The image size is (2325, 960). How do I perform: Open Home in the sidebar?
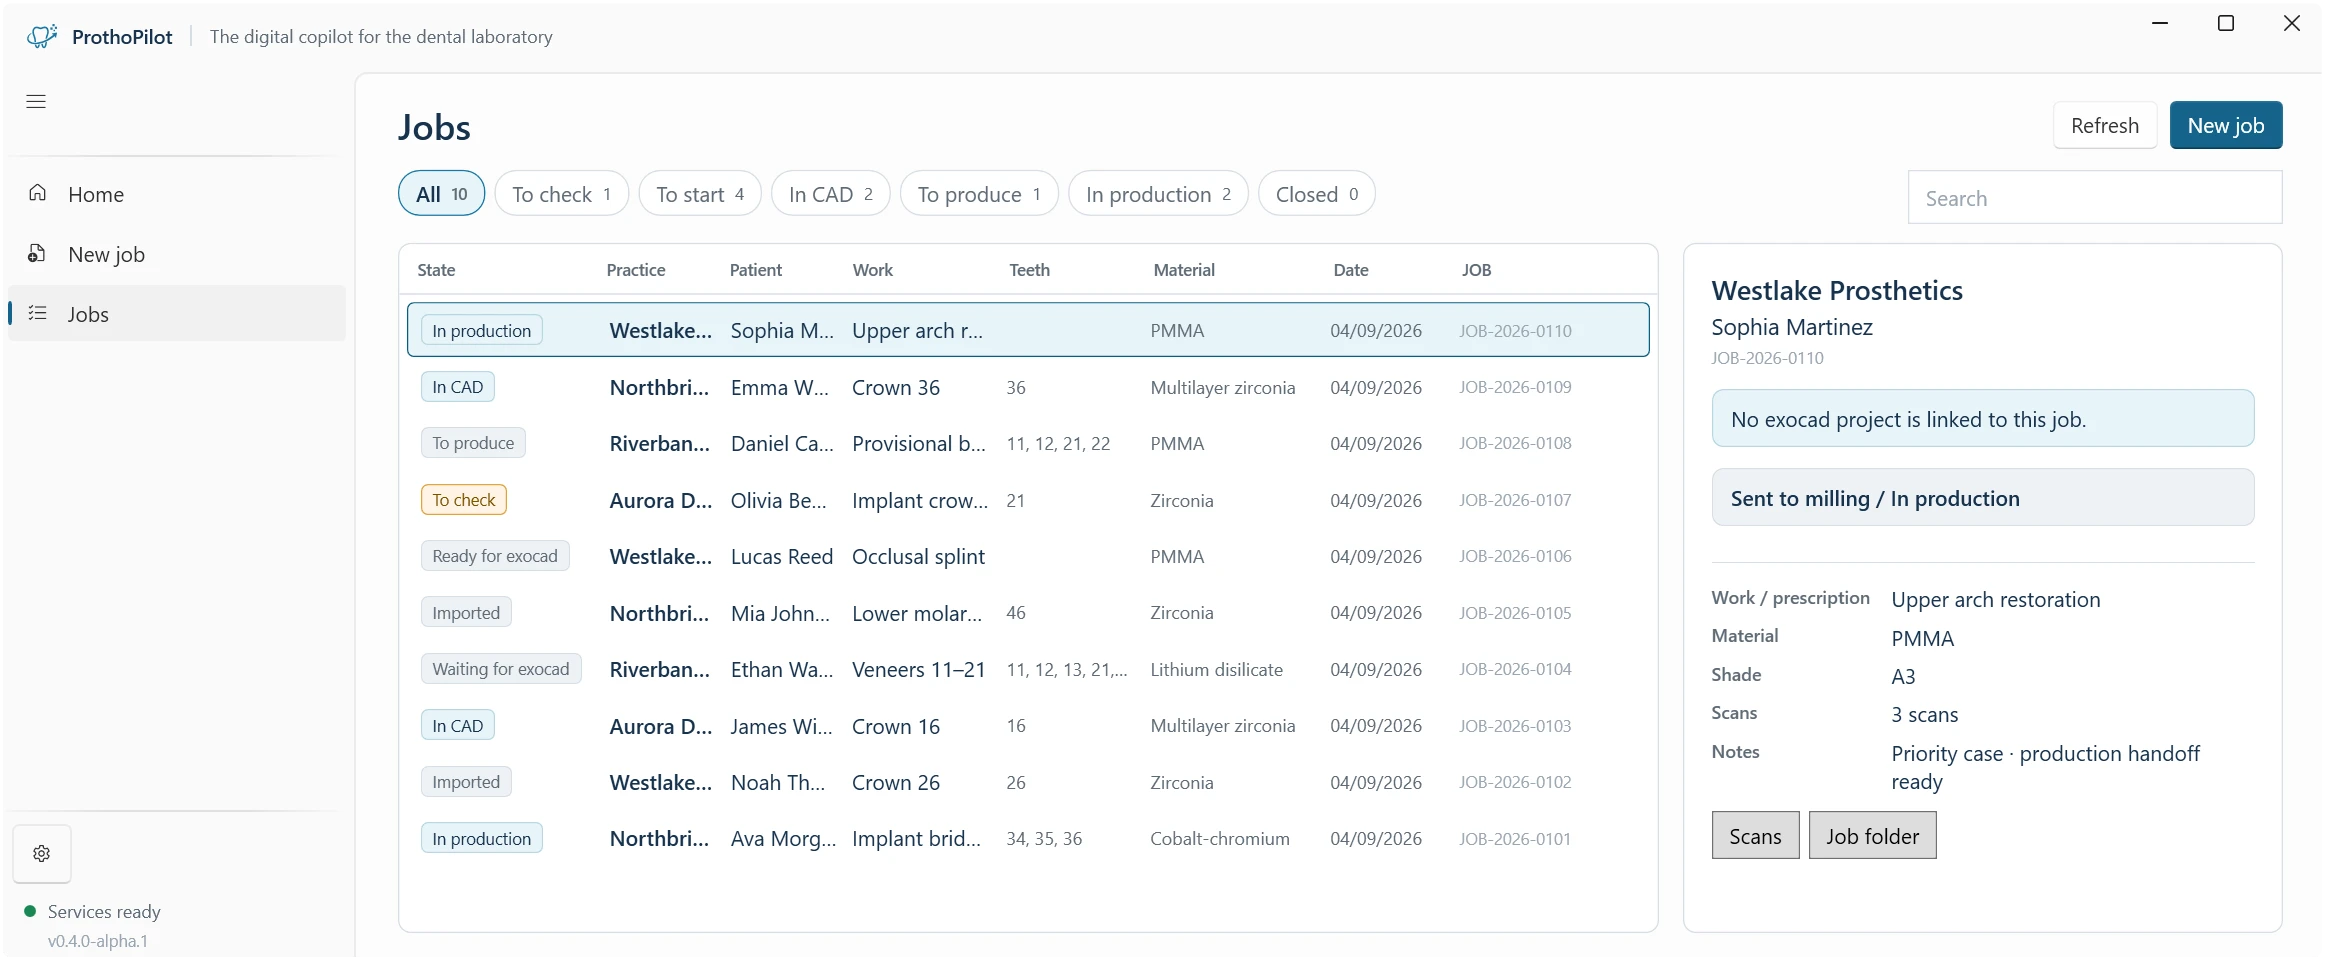coord(177,194)
